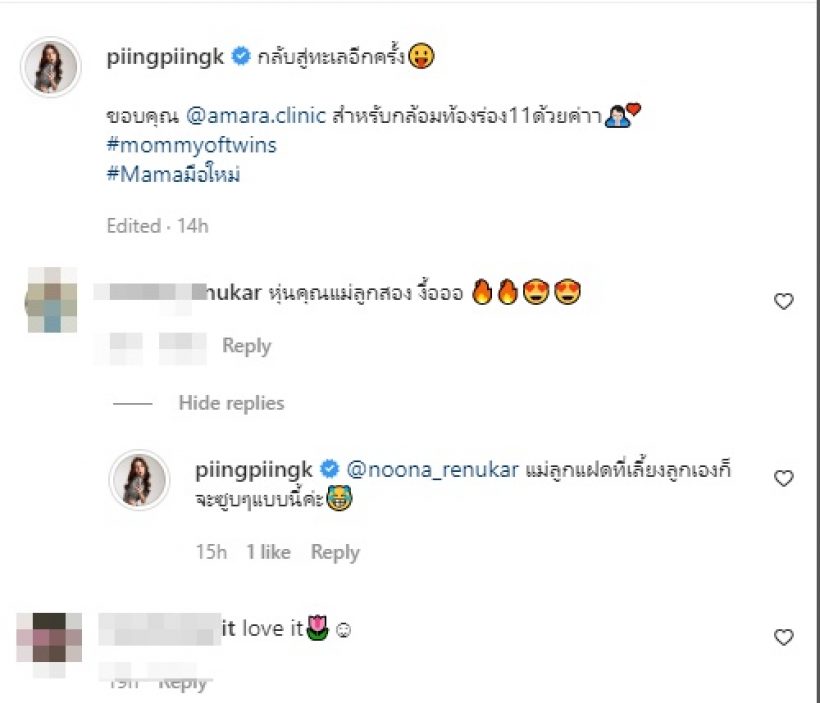The height and width of the screenshot is (703, 820).
Task: Collapse the thread with Hide replies
Action: click(x=231, y=403)
